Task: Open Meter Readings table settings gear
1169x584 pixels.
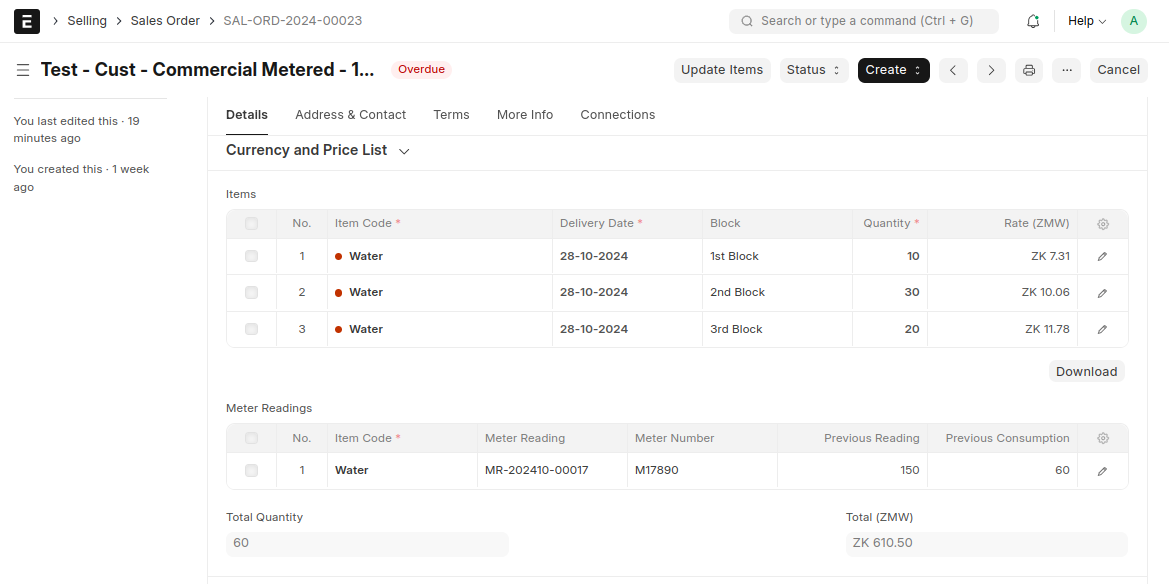Action: [1103, 439]
